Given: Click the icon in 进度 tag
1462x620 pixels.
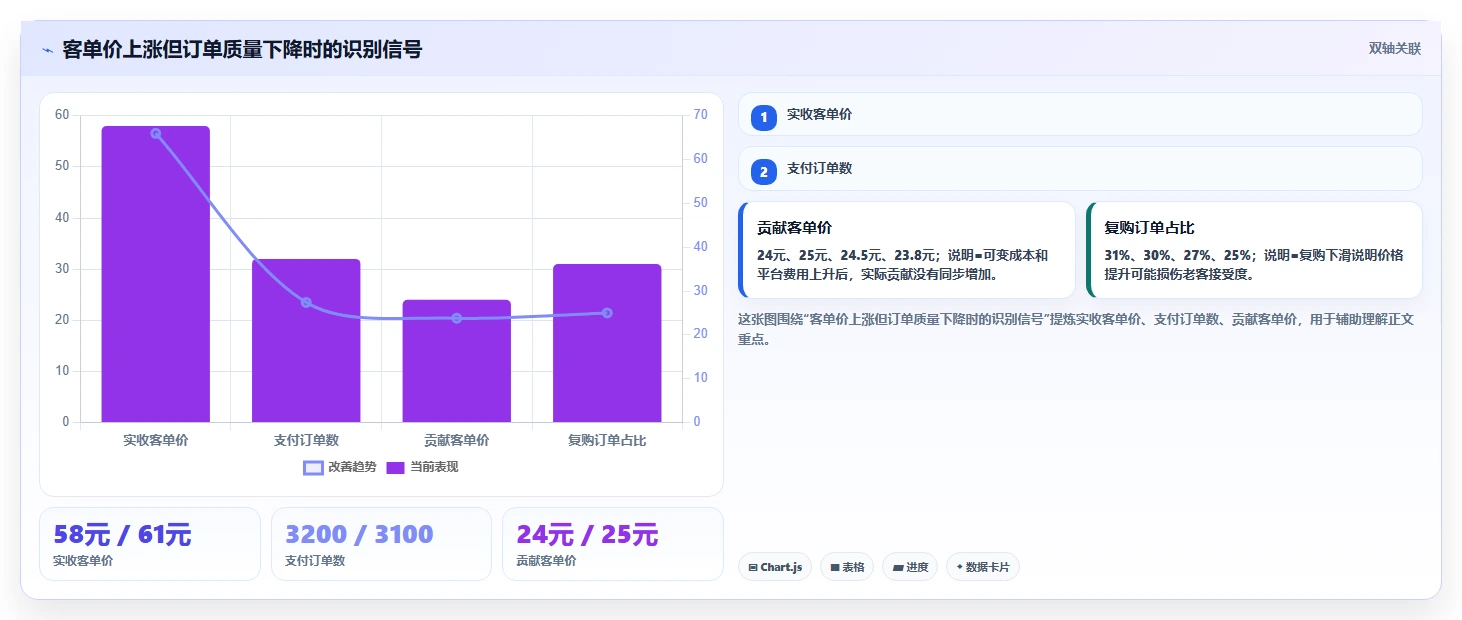Looking at the screenshot, I should [x=898, y=567].
